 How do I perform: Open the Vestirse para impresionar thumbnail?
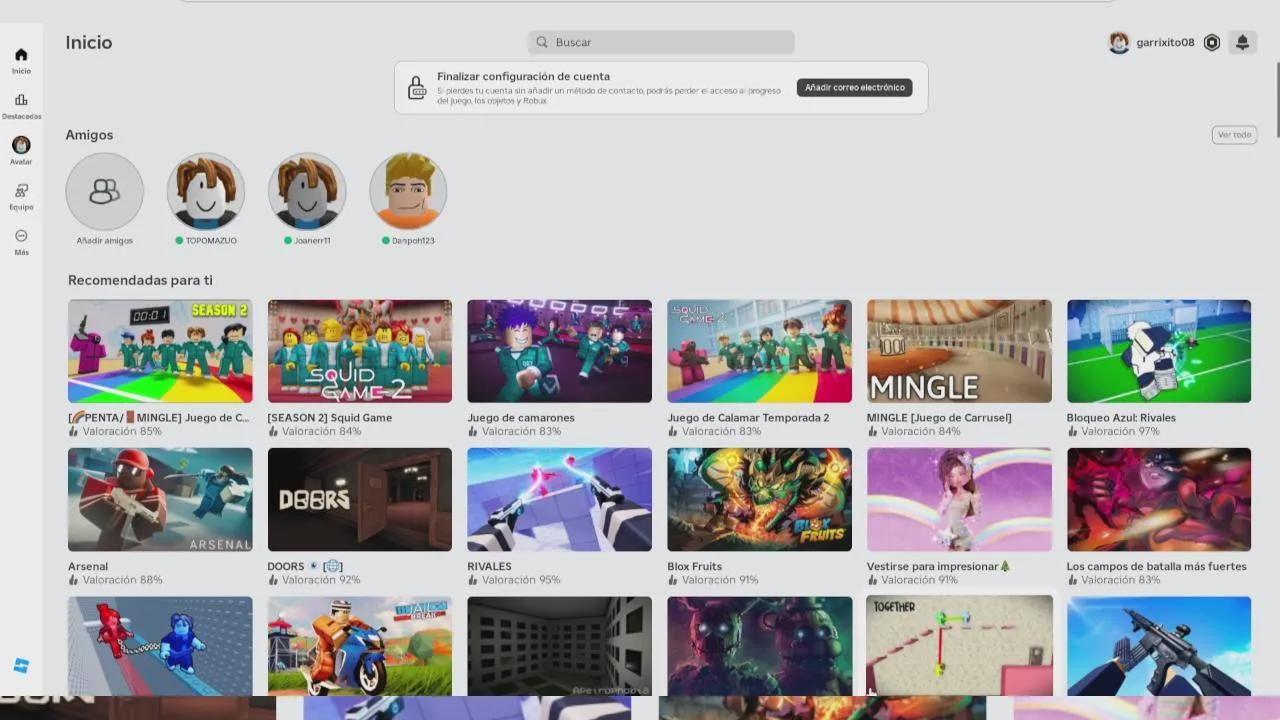tap(959, 499)
